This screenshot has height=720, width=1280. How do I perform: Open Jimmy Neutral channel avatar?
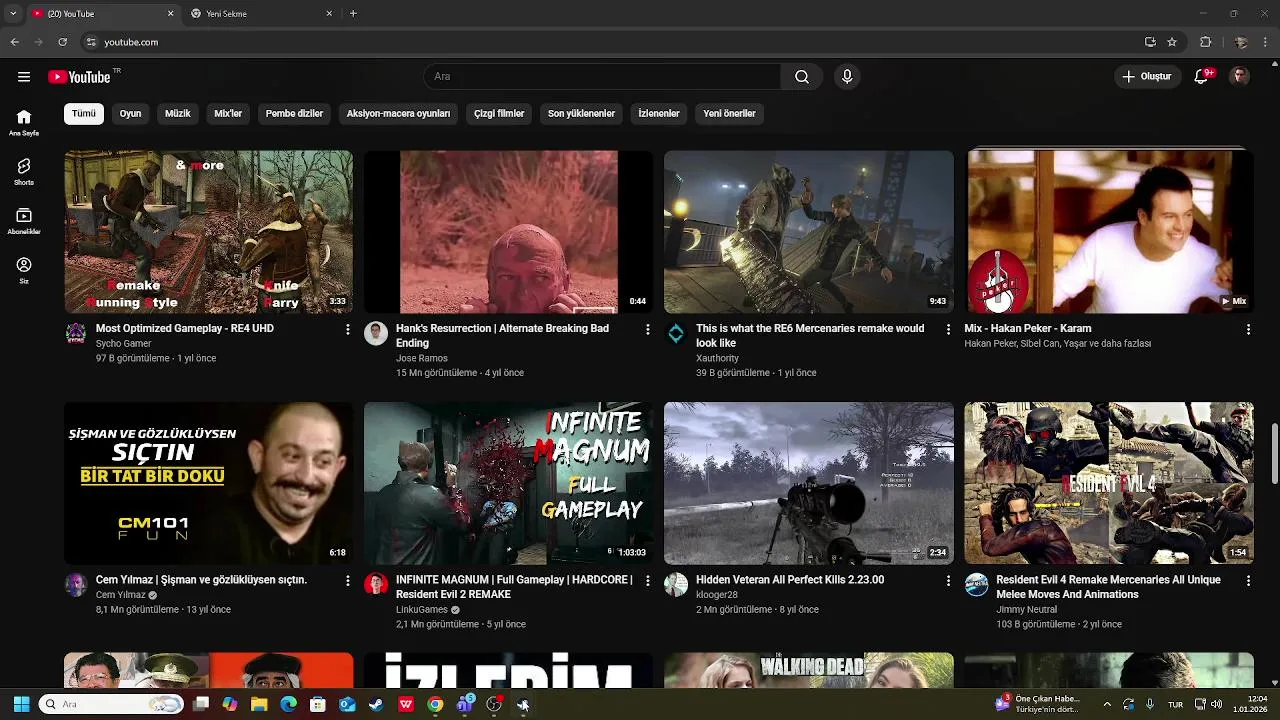pos(976,584)
